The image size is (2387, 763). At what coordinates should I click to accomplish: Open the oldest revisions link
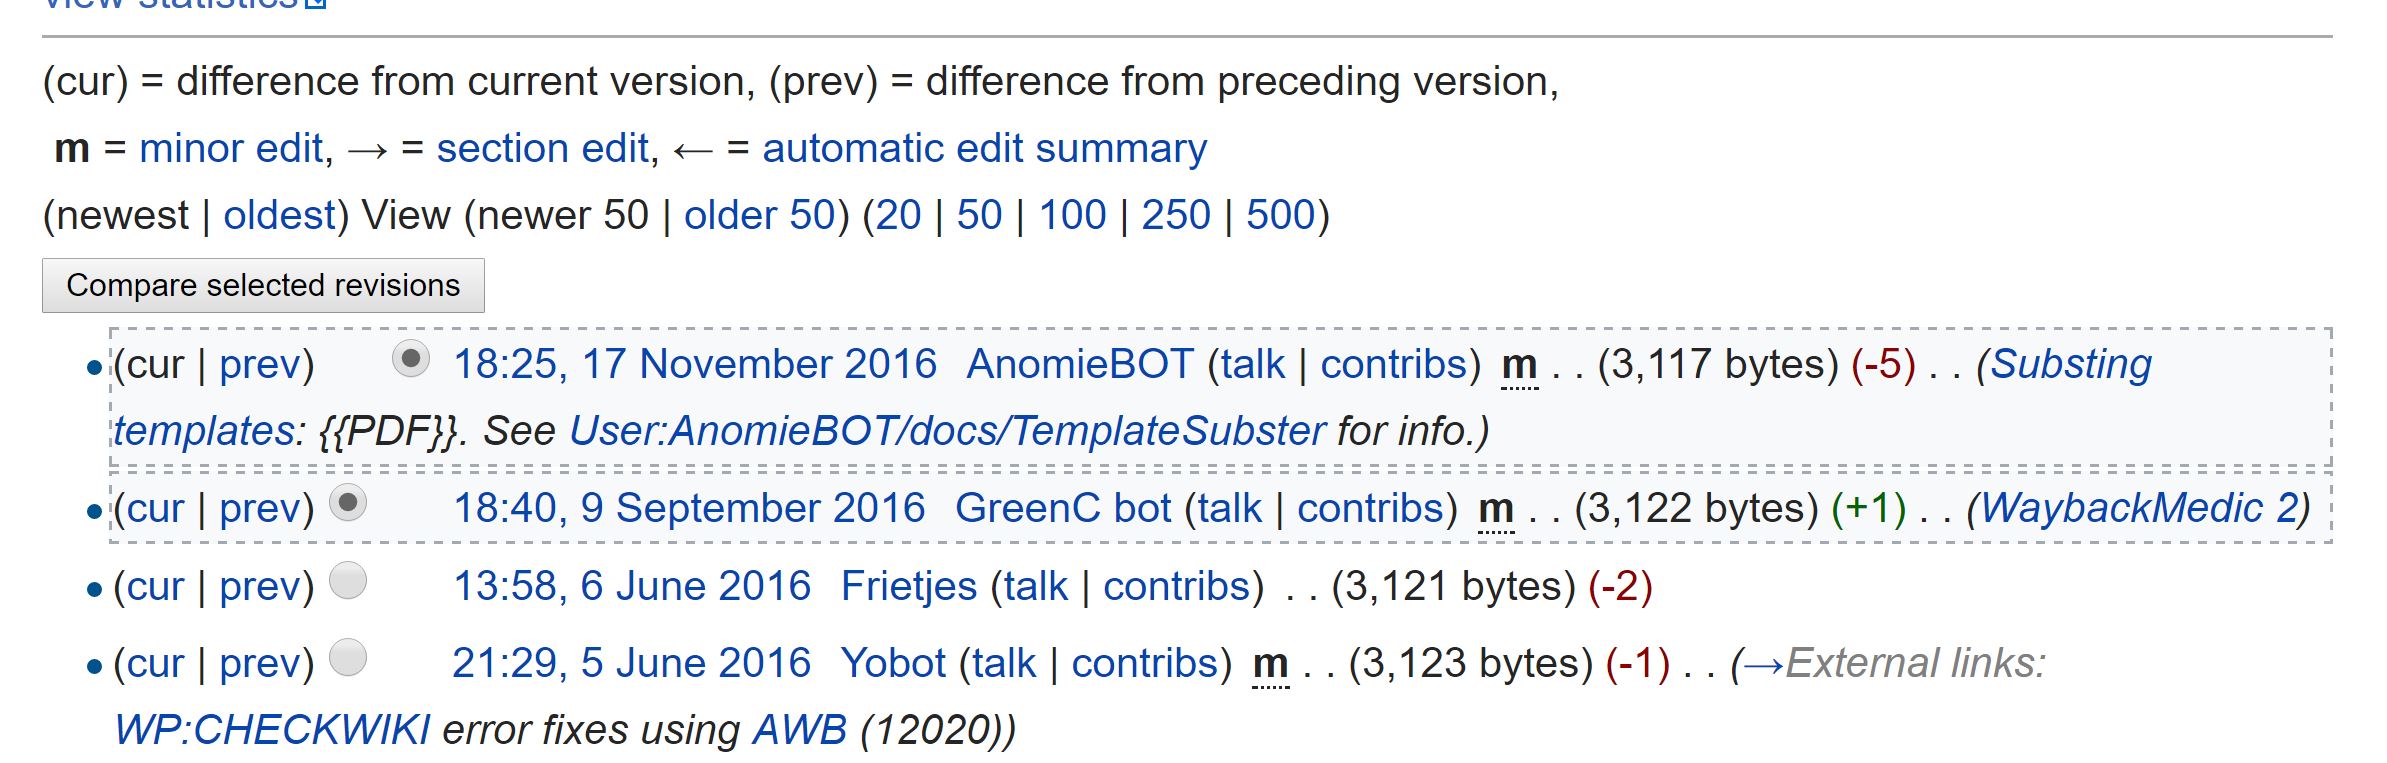[x=279, y=216]
